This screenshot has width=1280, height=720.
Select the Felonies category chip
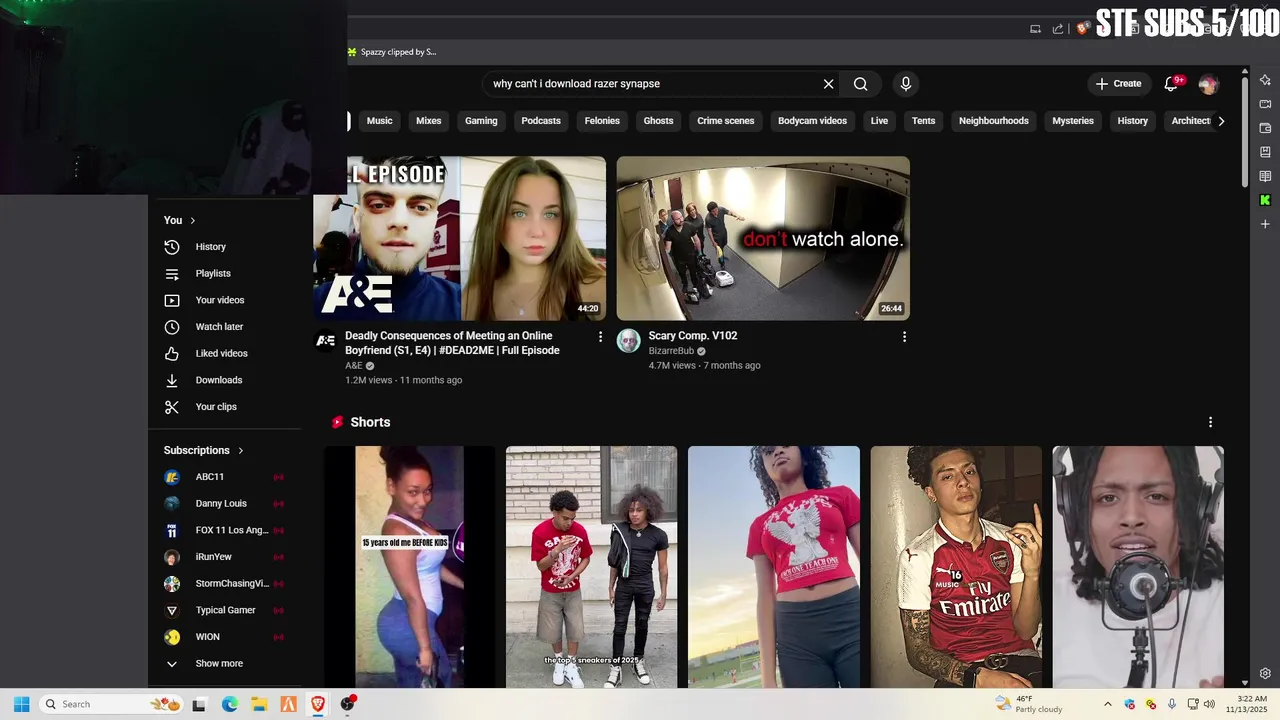[602, 121]
